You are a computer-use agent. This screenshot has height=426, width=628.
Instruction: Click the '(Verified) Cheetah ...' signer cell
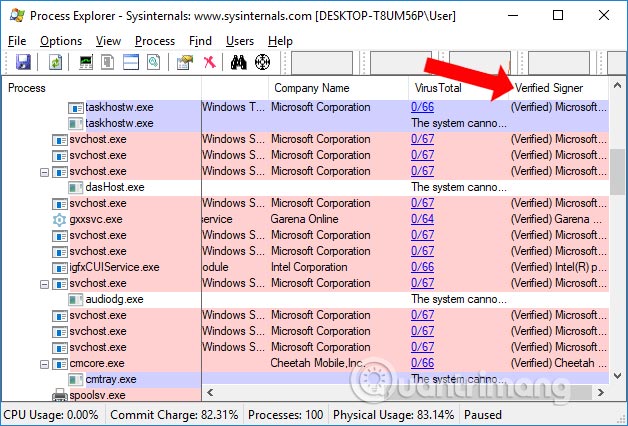558,363
